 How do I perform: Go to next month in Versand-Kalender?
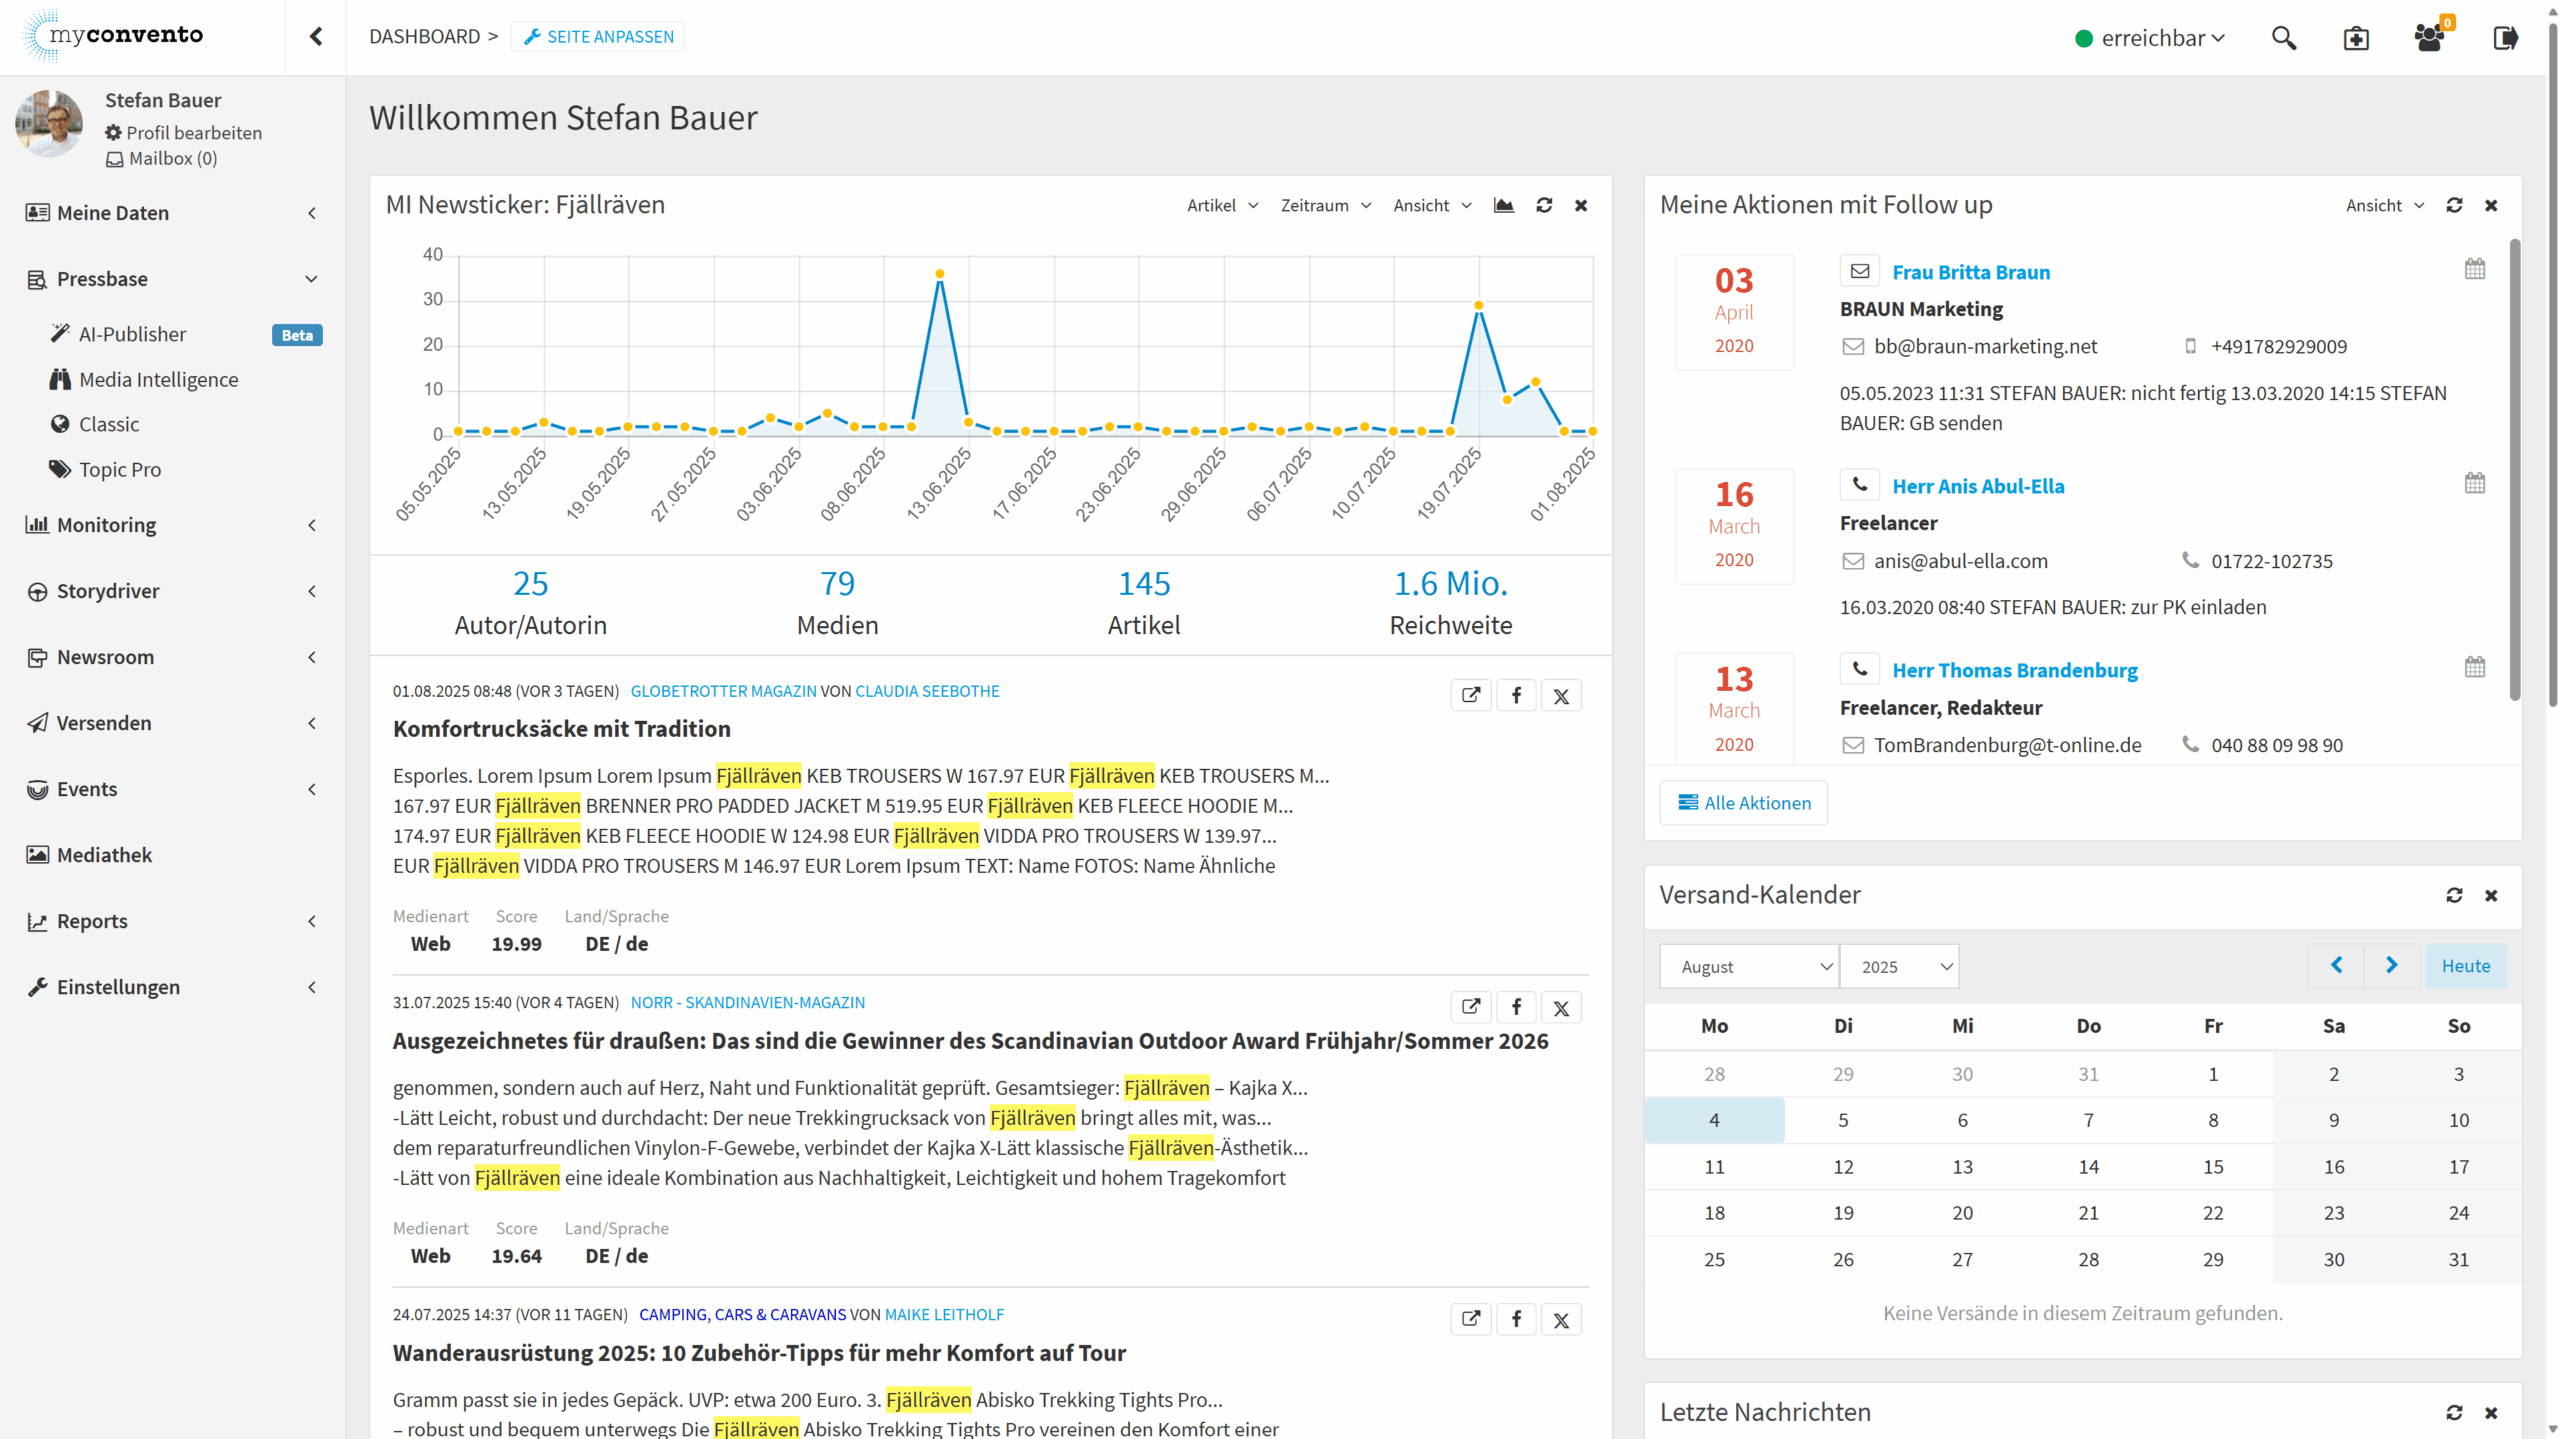click(x=2392, y=966)
